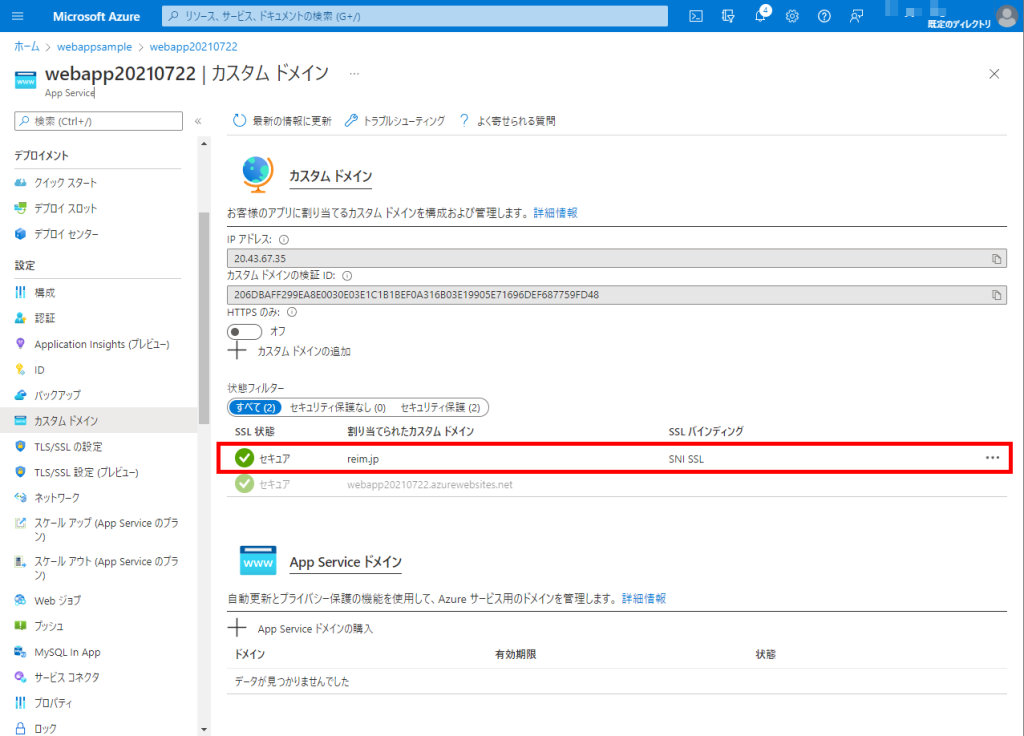Image resolution: width=1024 pixels, height=736 pixels.
Task: Go to webapp20210722 breadcrumb
Action: tap(193, 46)
